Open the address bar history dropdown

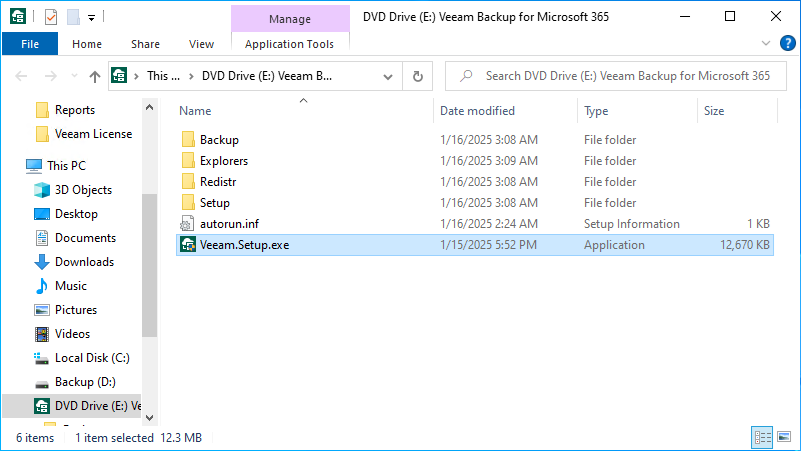tap(388, 77)
